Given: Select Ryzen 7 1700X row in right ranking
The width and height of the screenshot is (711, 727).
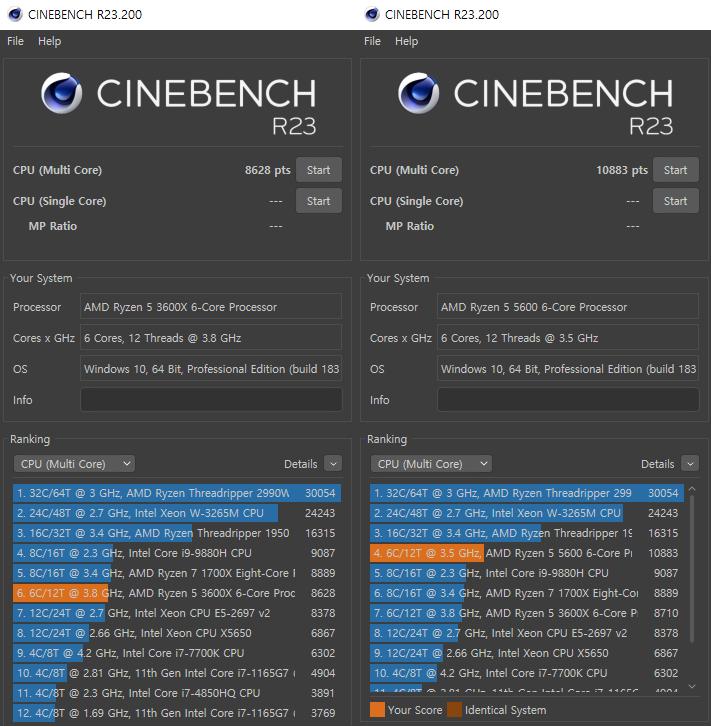Looking at the screenshot, I should click(527, 593).
